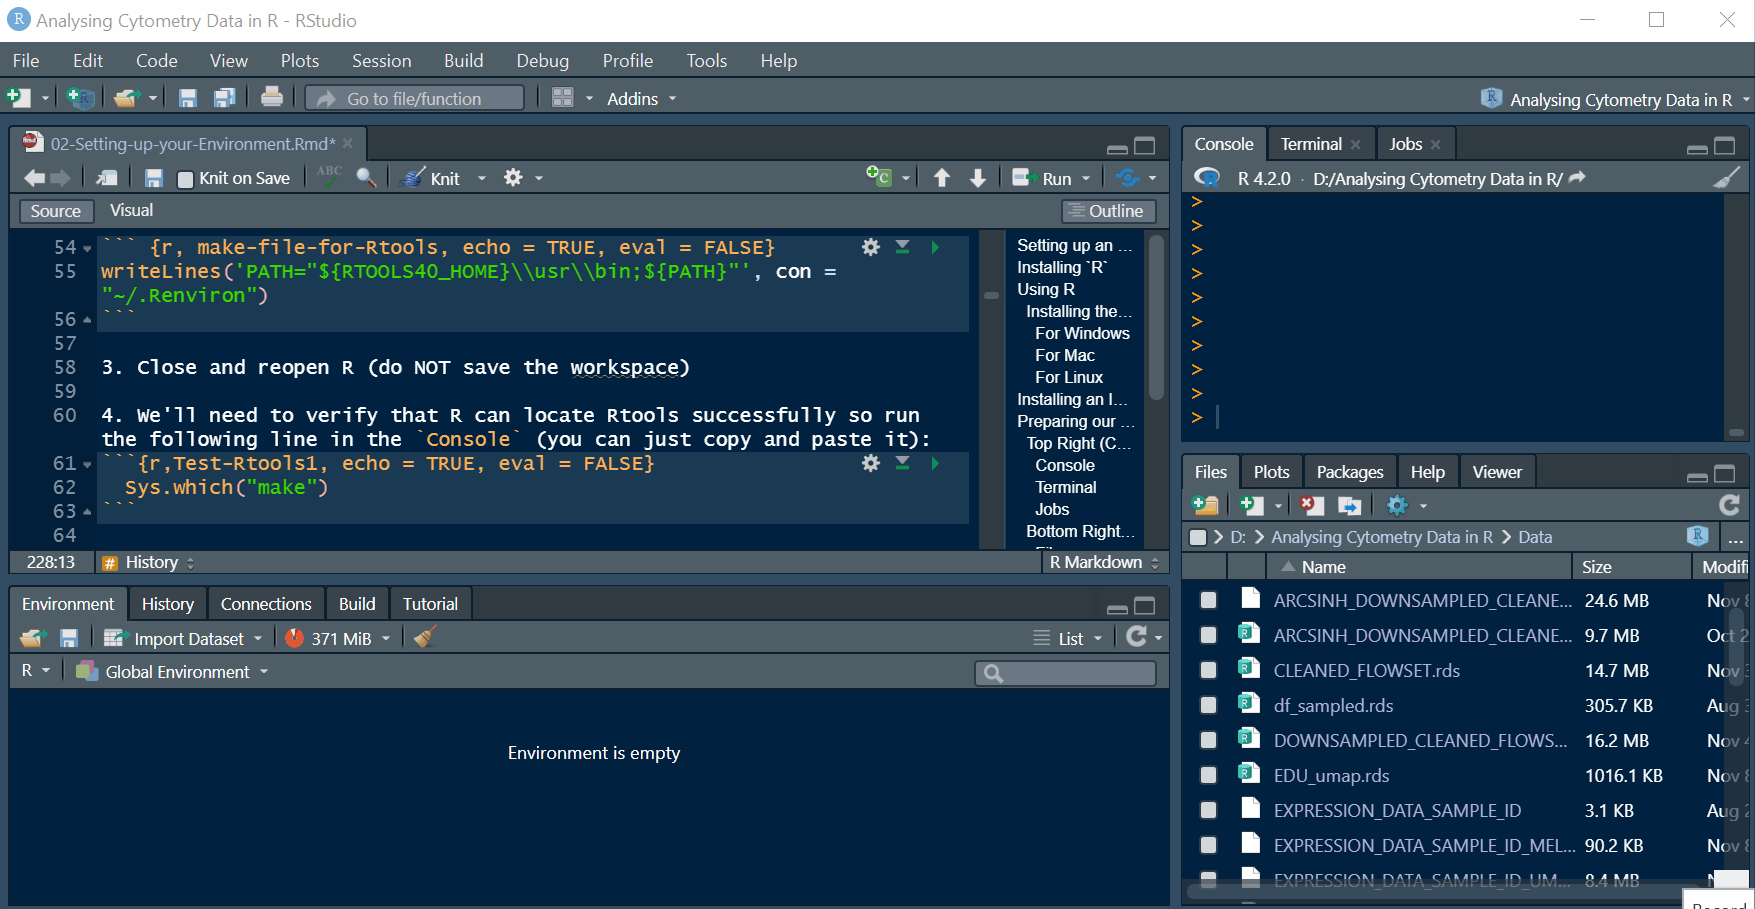
Task: Clear the console with broom icon
Action: pos(1727,178)
